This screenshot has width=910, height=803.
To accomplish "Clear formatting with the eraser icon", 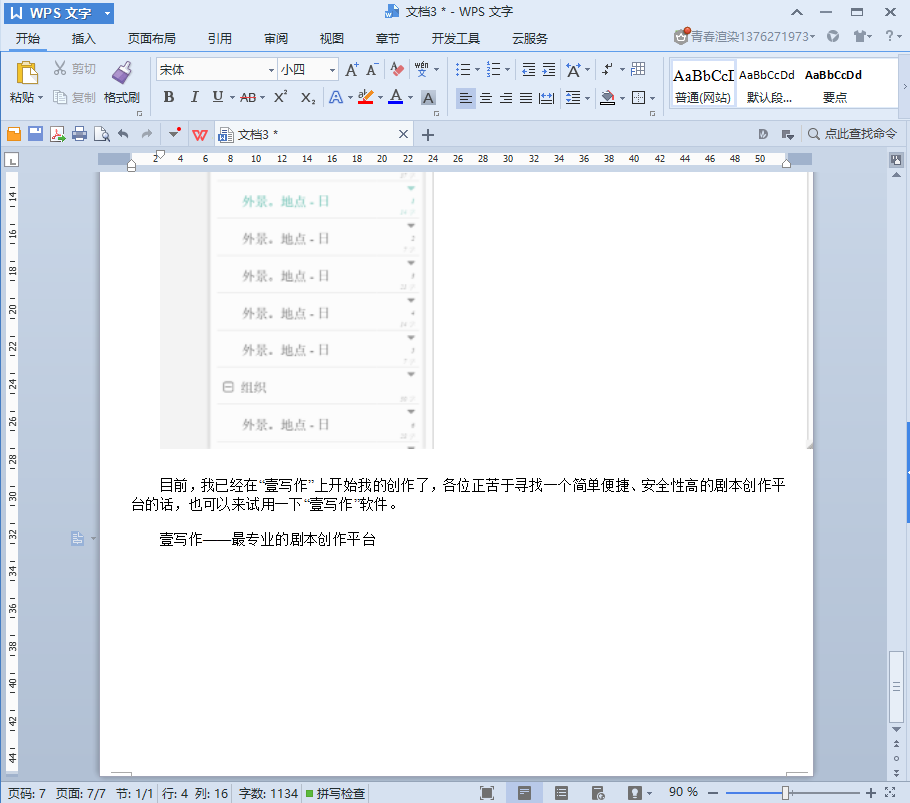I will point(397,70).
